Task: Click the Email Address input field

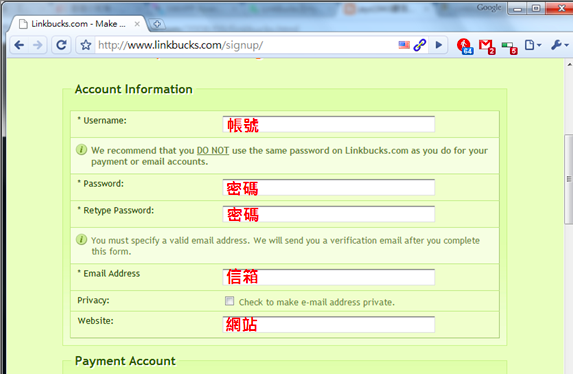Action: 329,277
